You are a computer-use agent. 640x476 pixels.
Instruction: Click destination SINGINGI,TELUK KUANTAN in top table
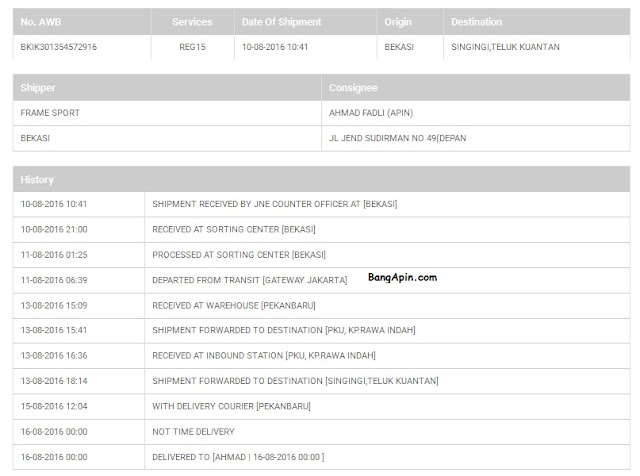click(x=505, y=47)
